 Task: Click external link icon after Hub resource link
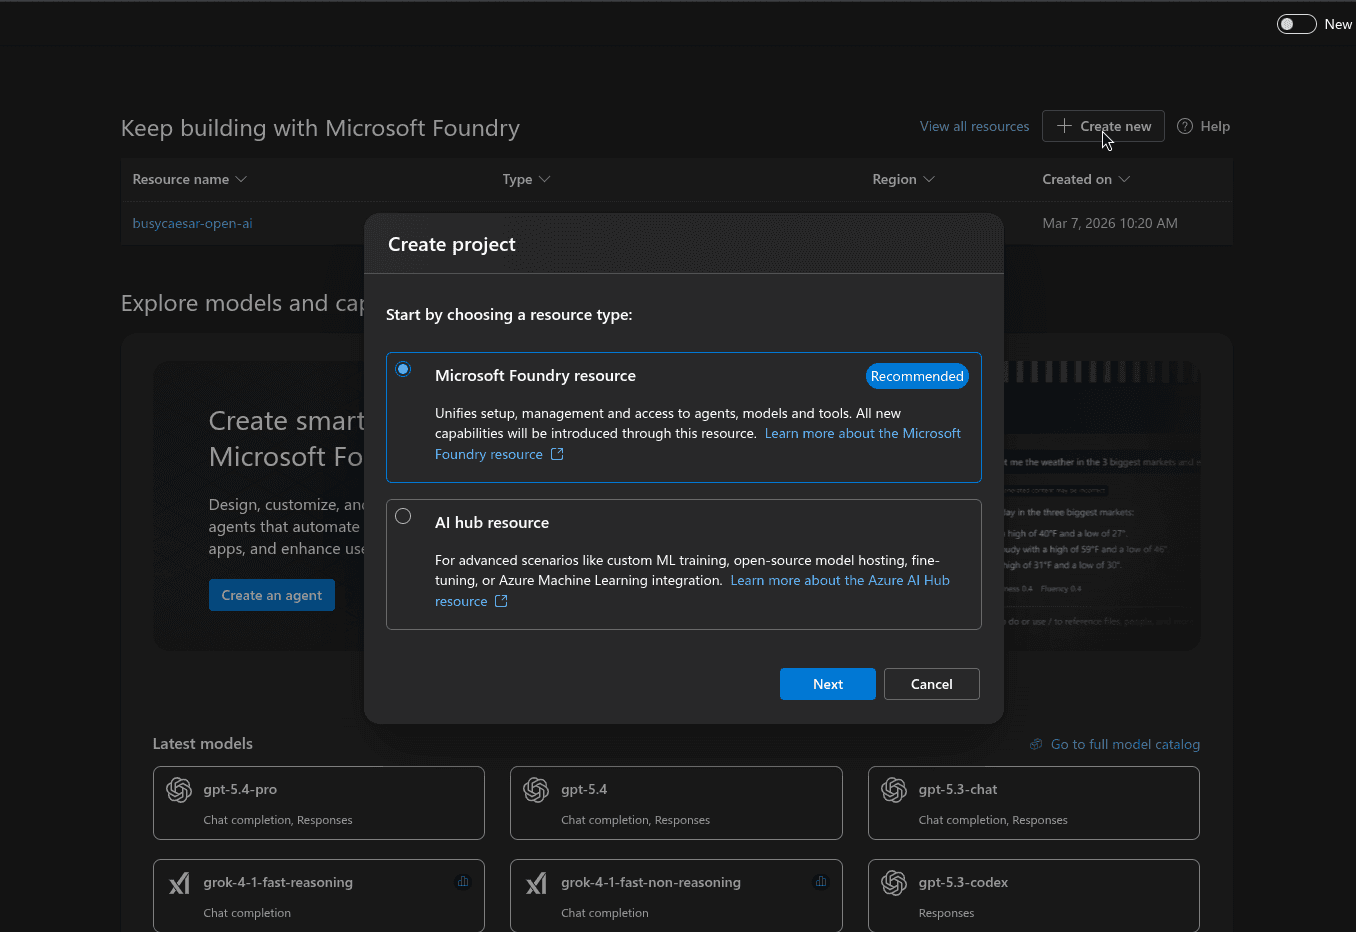click(x=501, y=601)
